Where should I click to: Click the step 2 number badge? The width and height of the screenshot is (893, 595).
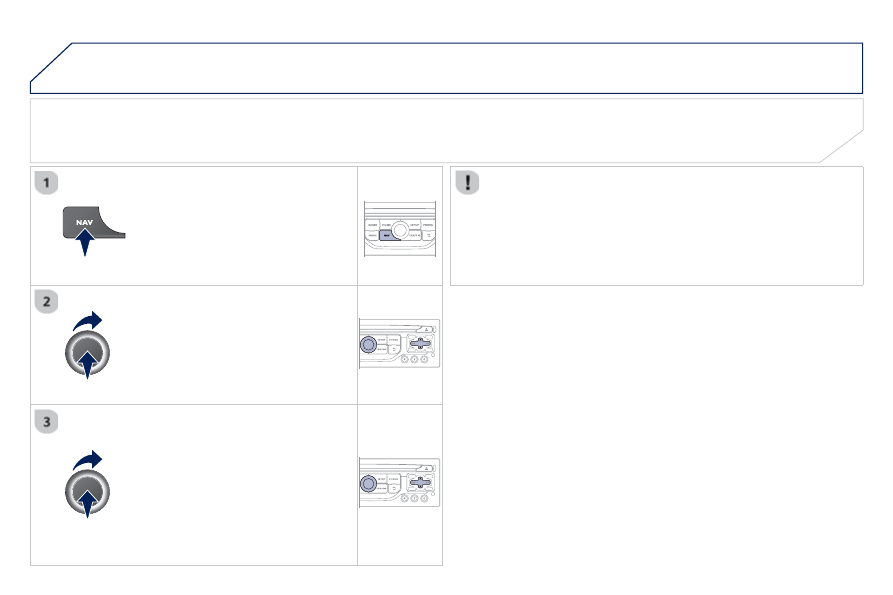[x=47, y=301]
